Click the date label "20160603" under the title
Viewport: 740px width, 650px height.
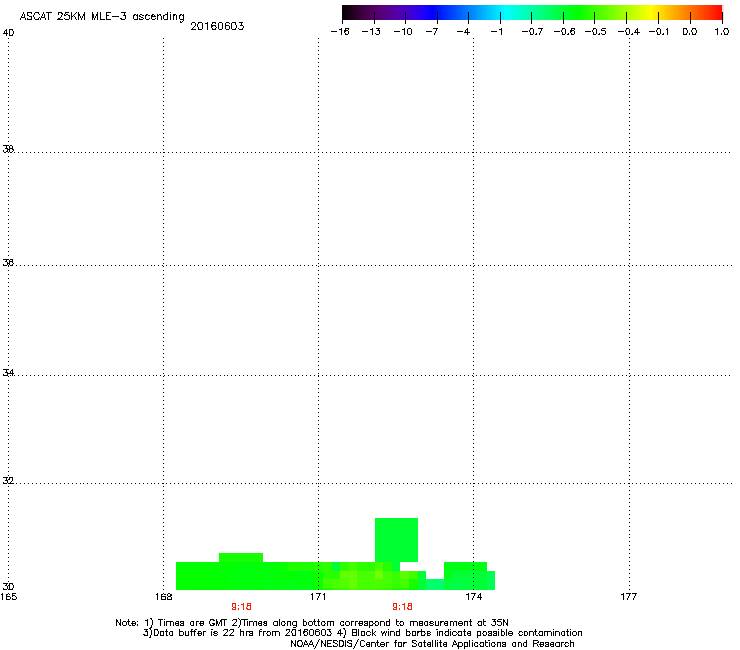[x=217, y=26]
